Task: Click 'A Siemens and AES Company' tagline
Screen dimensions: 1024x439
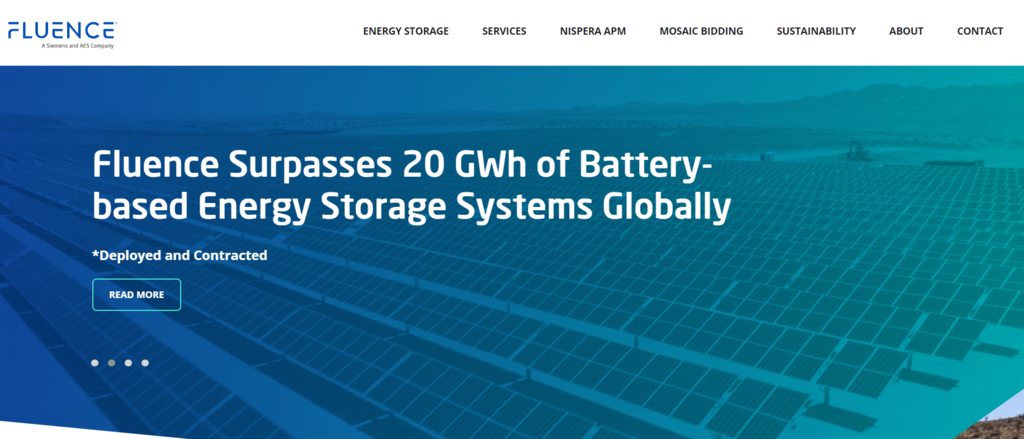Action: point(78,46)
